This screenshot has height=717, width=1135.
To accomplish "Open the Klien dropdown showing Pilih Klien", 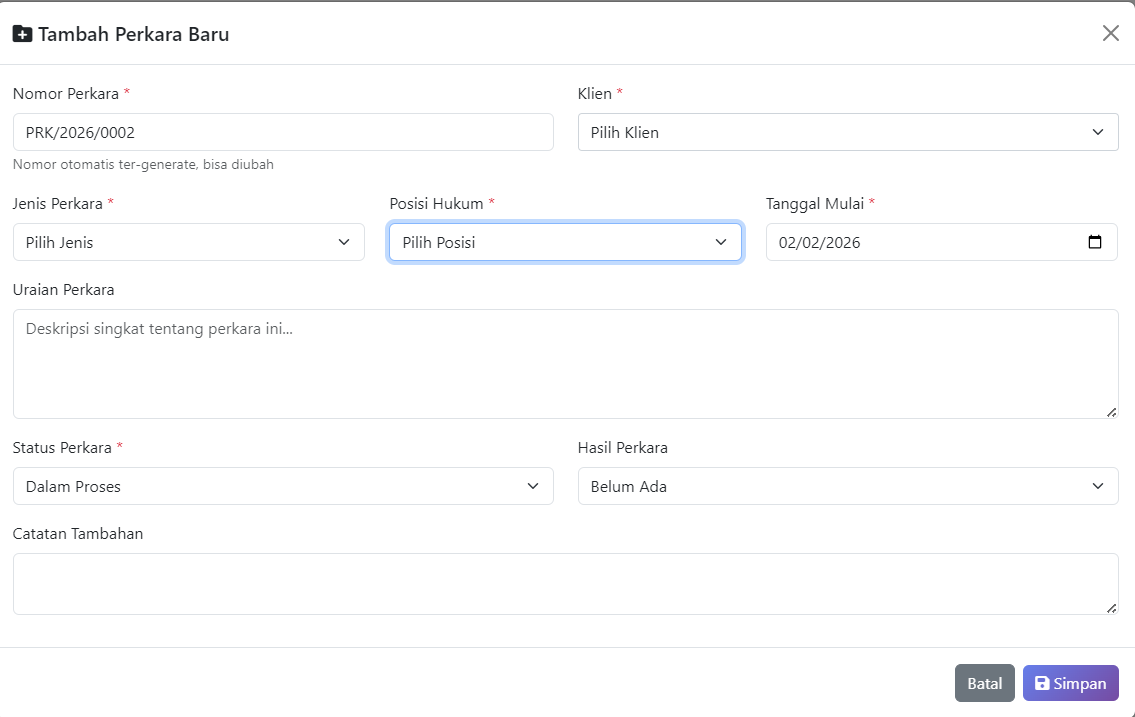I will point(848,132).
